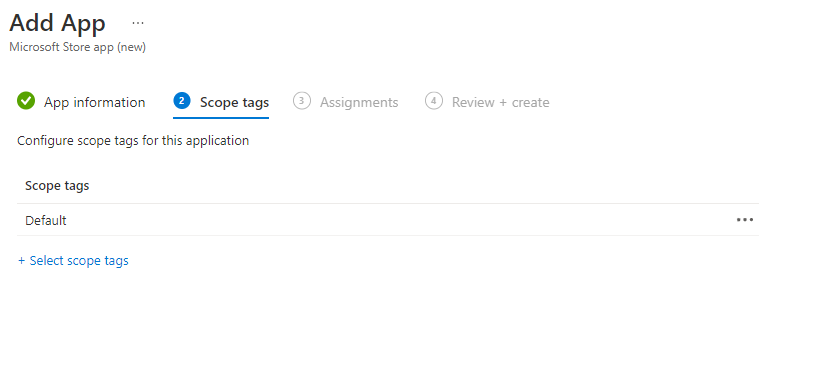Open the ellipsis menu beside Add App title
Viewport: 828px width, 382px height.
(138, 23)
